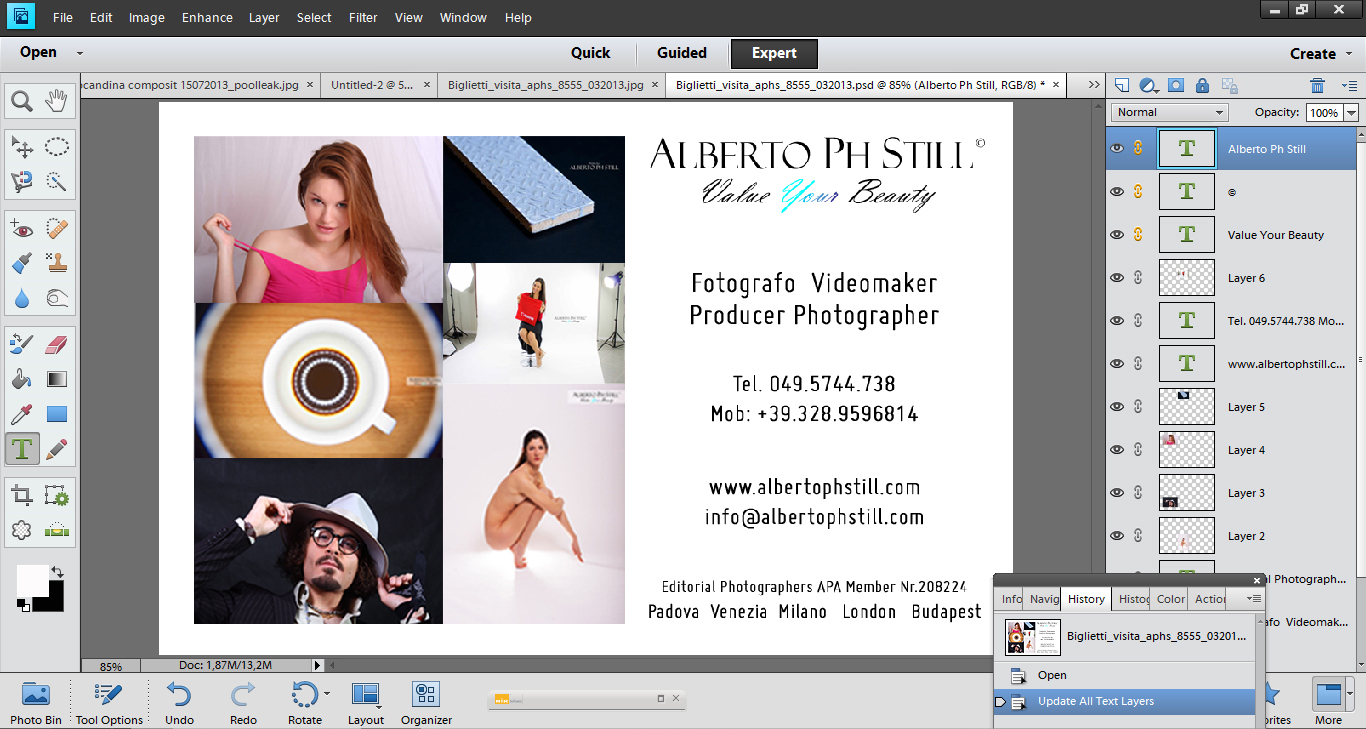The width and height of the screenshot is (1366, 729).
Task: Select the Crop tool
Action: point(23,496)
